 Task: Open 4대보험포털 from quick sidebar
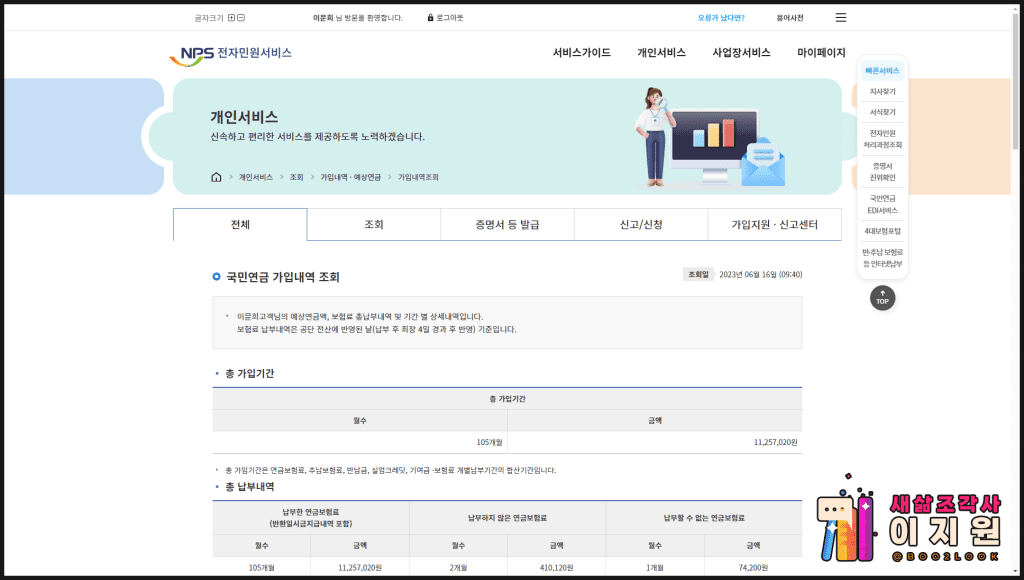(x=882, y=231)
